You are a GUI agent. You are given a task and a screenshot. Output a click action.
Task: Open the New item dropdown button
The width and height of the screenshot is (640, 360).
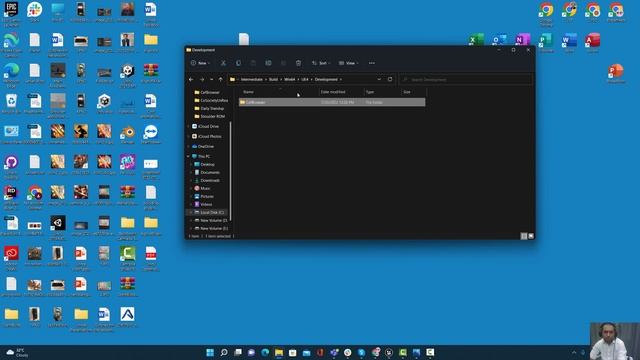(x=200, y=63)
